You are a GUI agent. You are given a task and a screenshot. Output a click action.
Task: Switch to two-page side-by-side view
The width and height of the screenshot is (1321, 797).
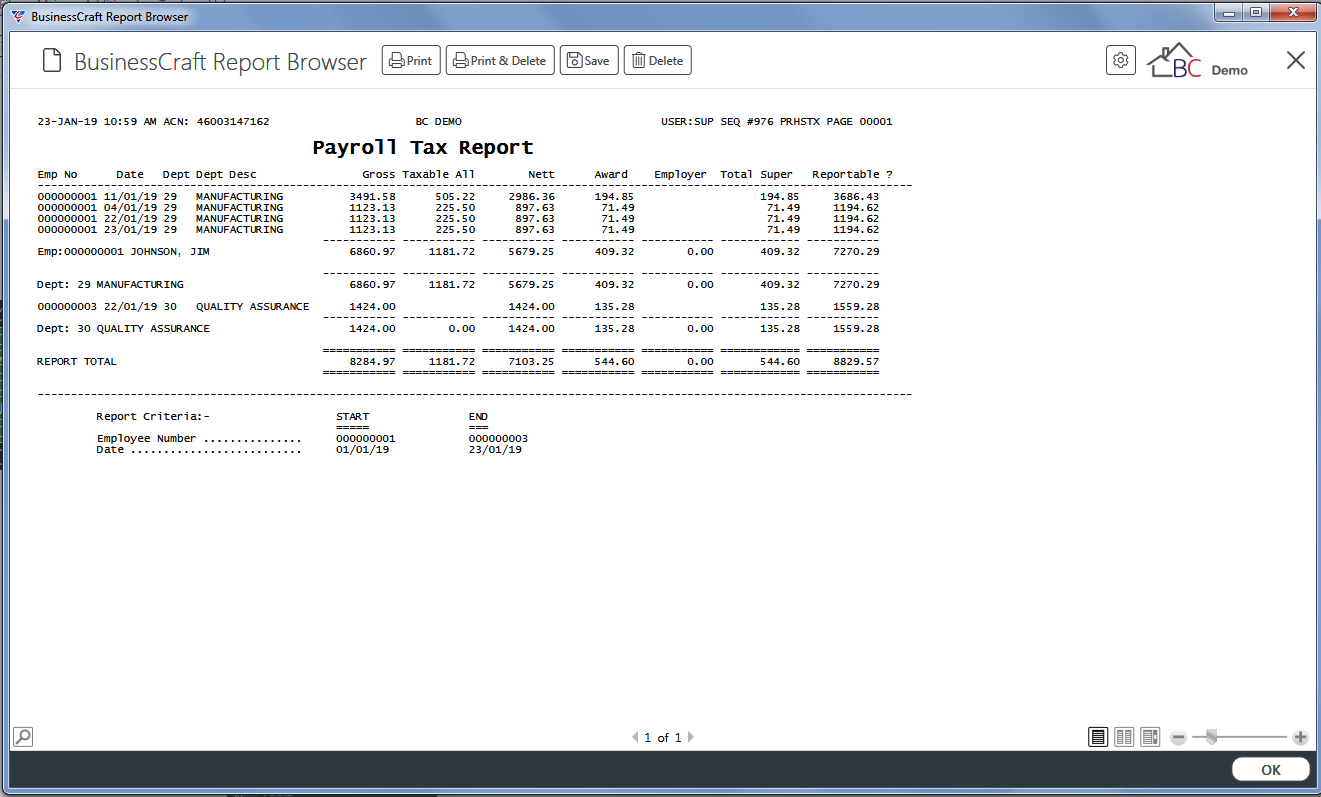1124,737
